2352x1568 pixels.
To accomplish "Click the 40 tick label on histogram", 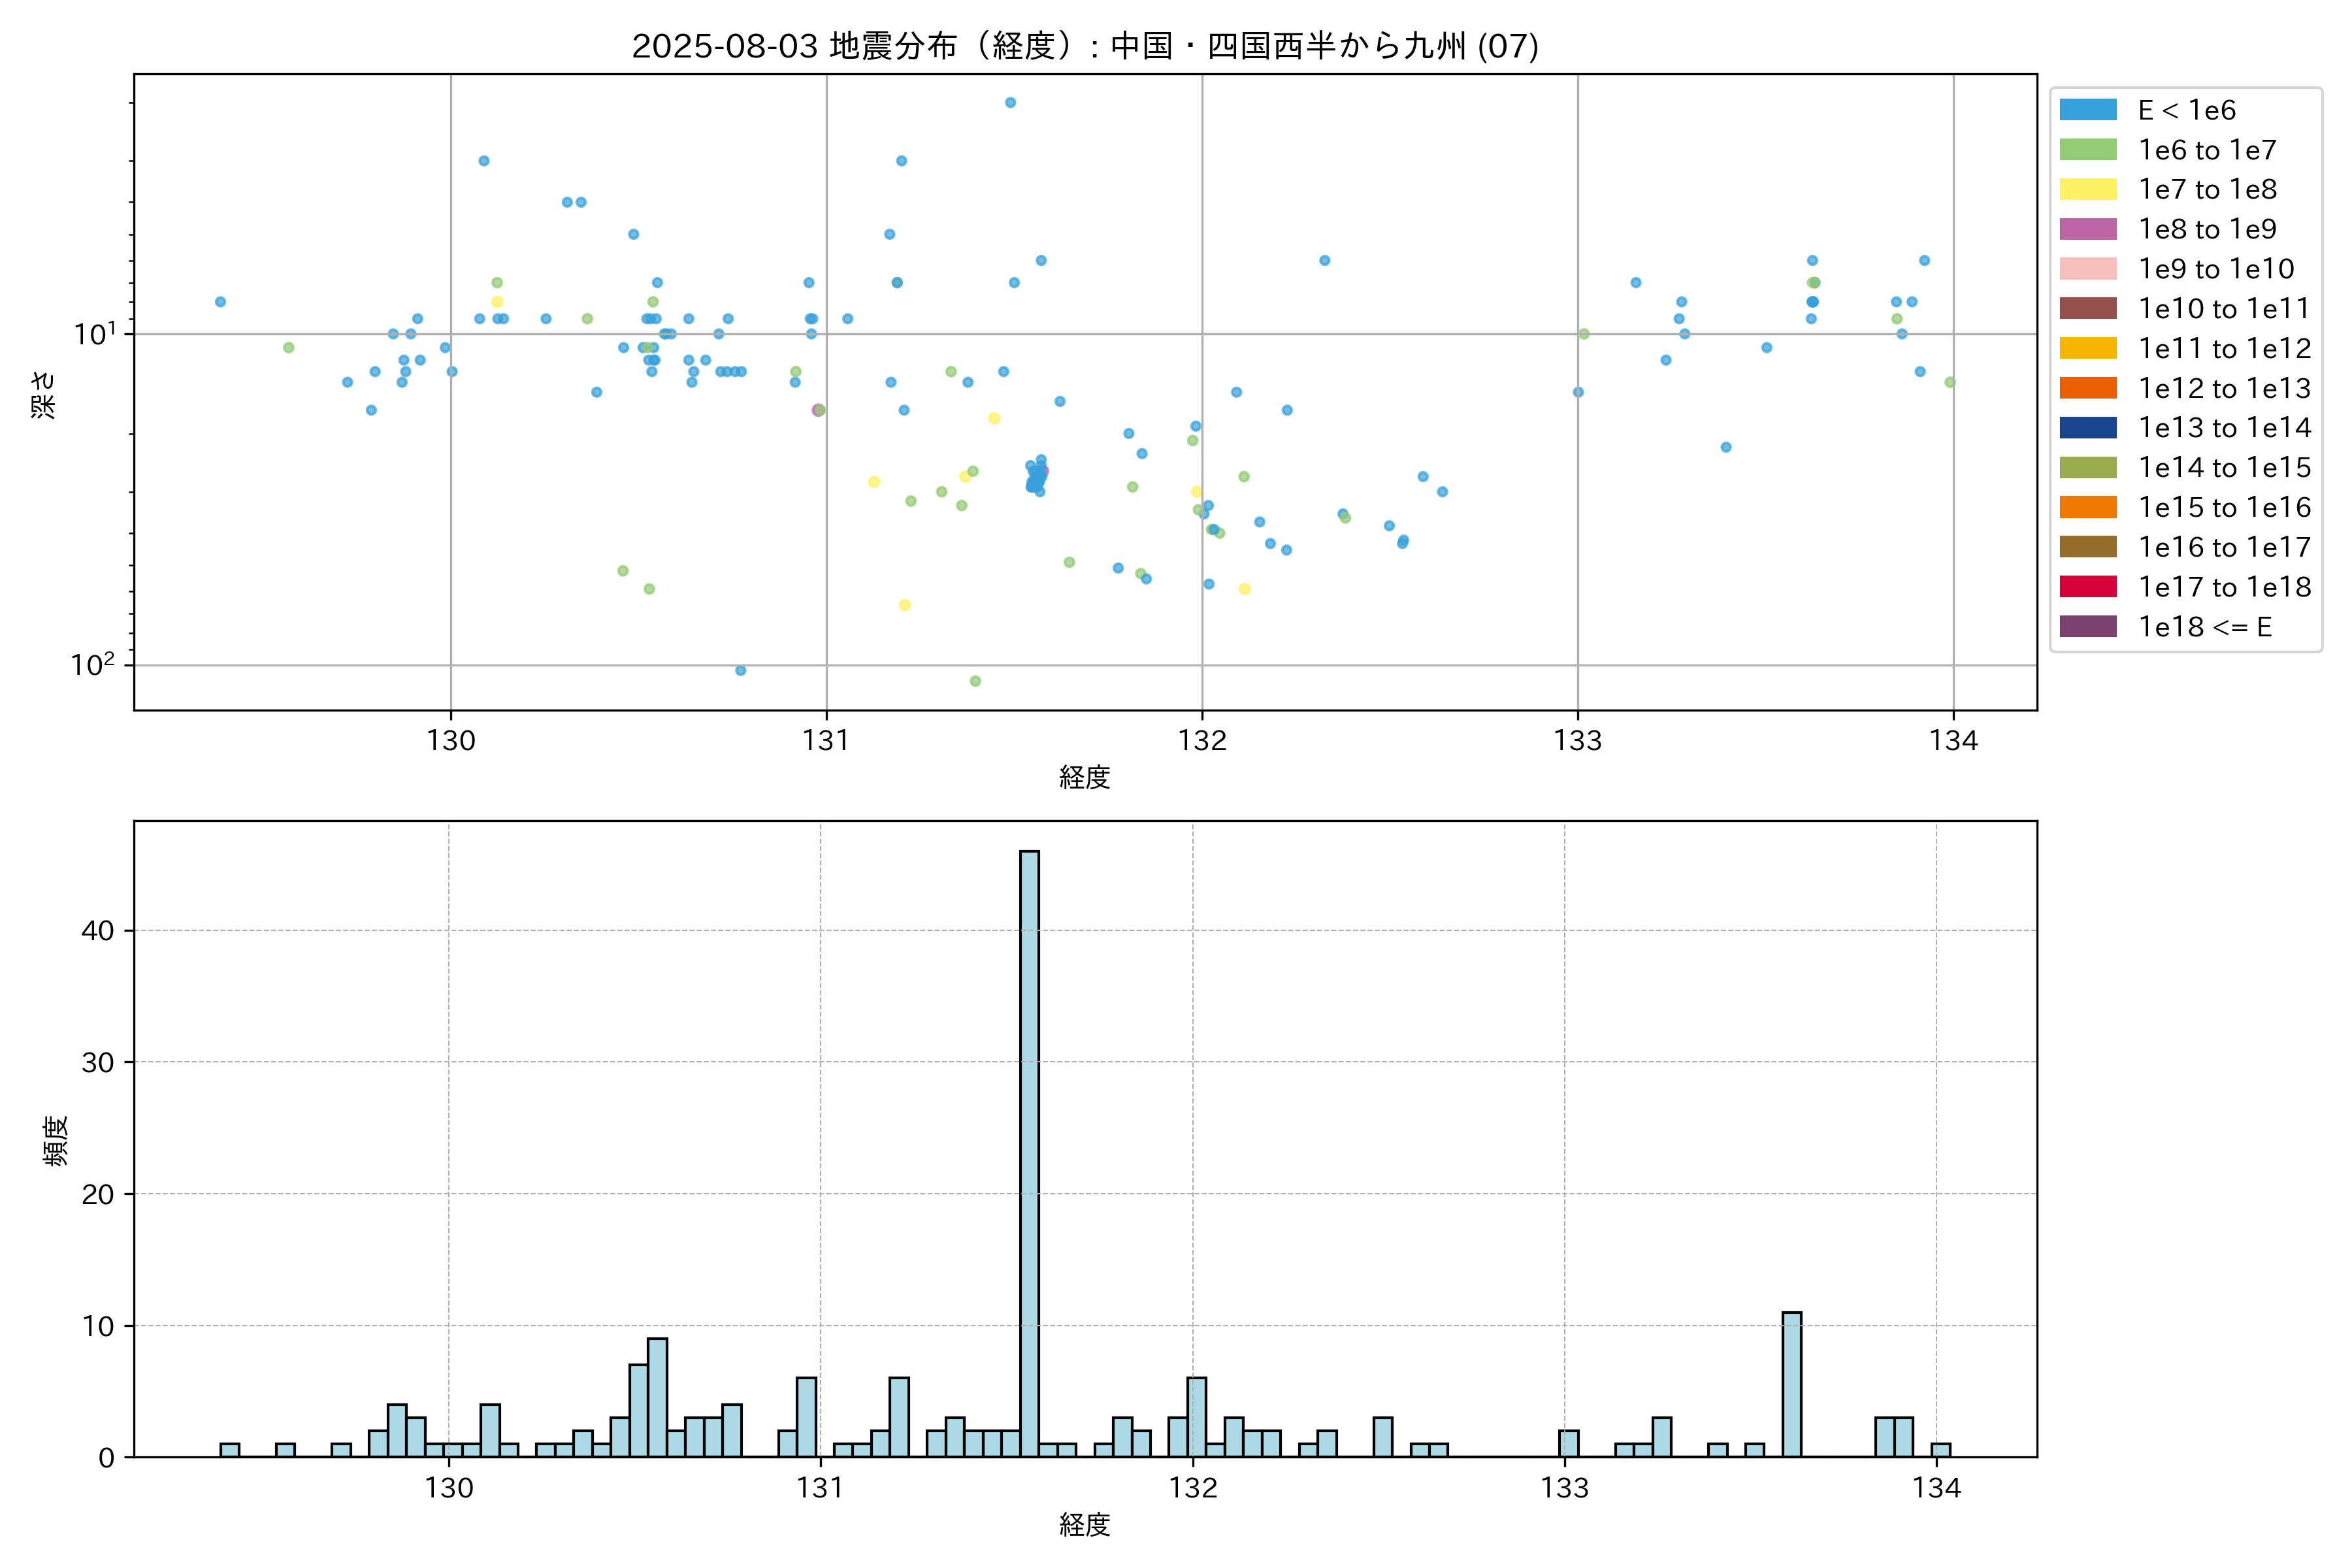I will (98, 931).
